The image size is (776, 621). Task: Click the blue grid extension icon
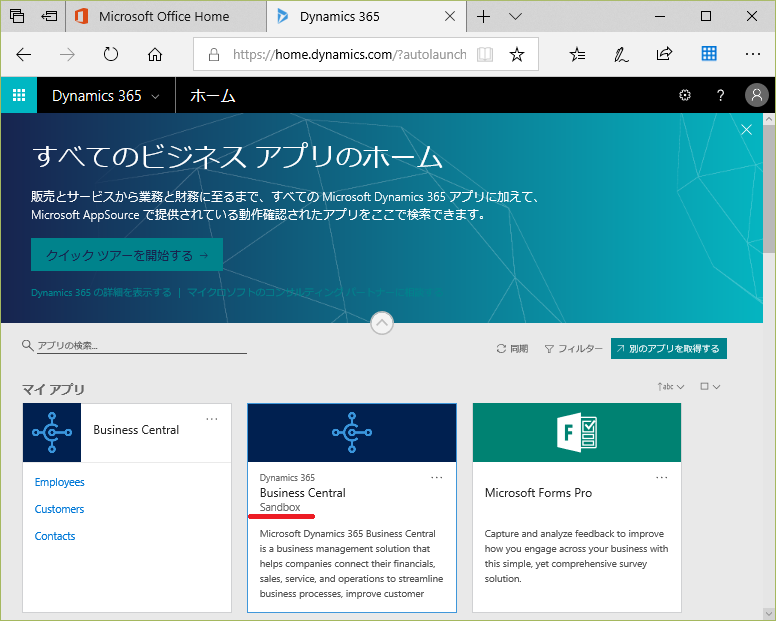[709, 53]
